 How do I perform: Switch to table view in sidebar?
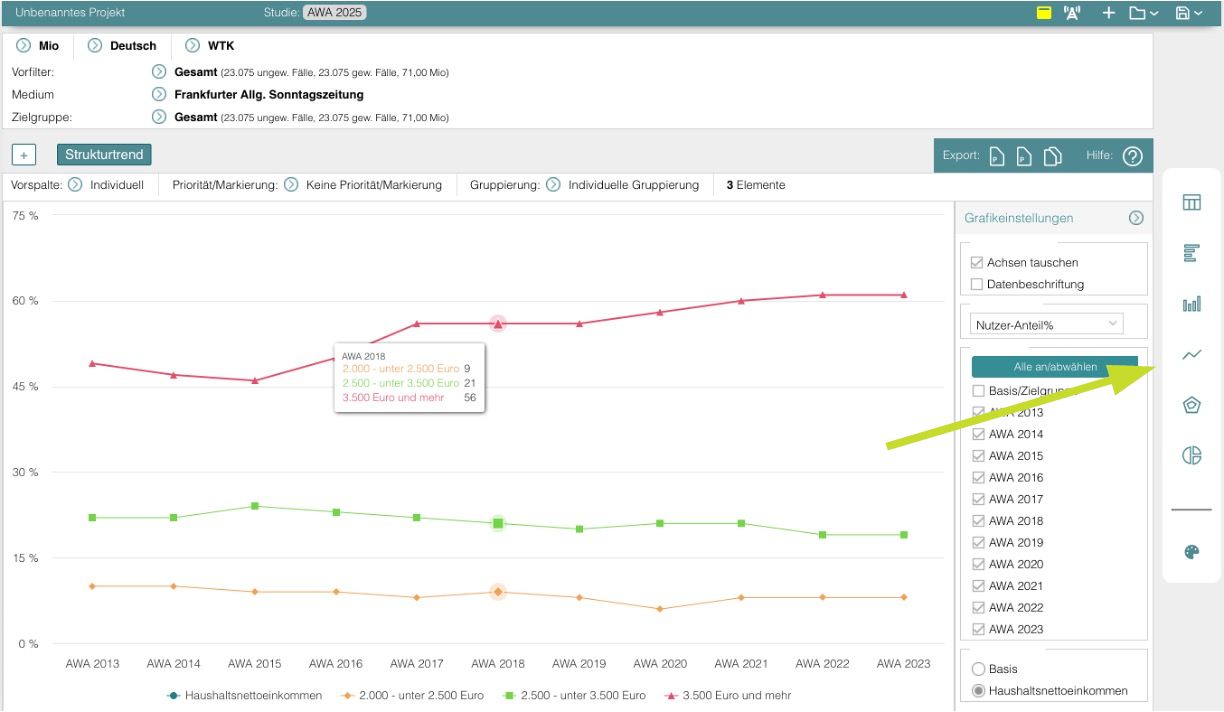tap(1191, 203)
